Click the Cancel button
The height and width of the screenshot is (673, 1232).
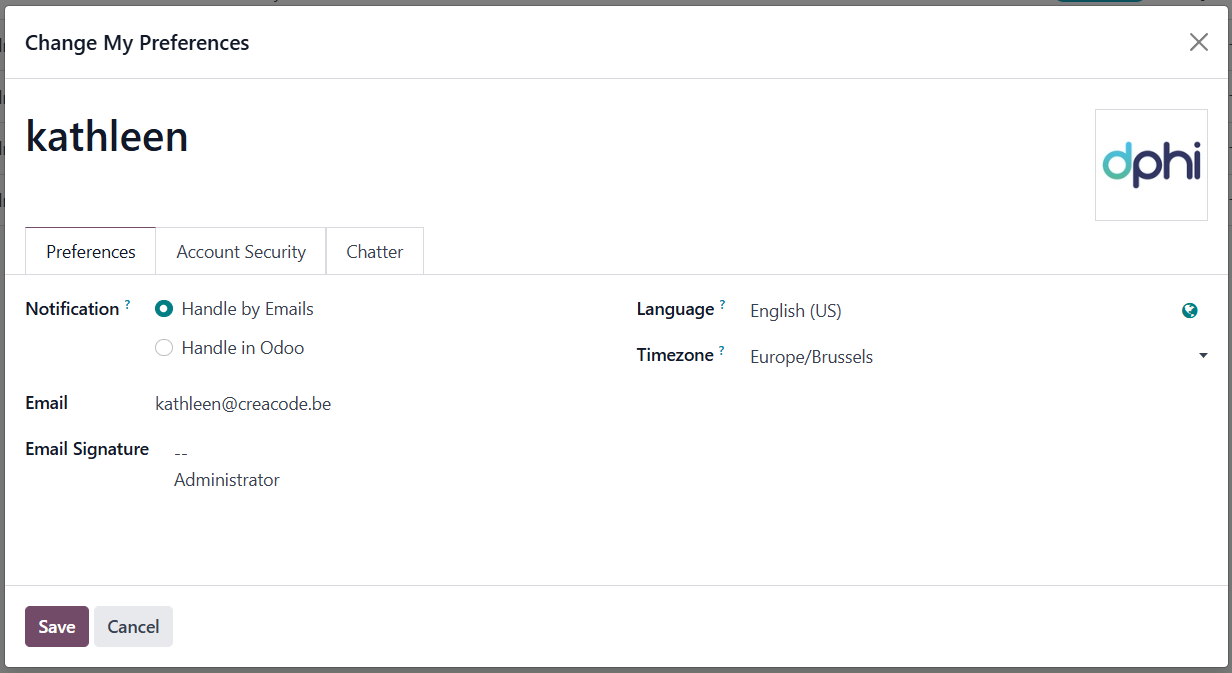(x=132, y=626)
